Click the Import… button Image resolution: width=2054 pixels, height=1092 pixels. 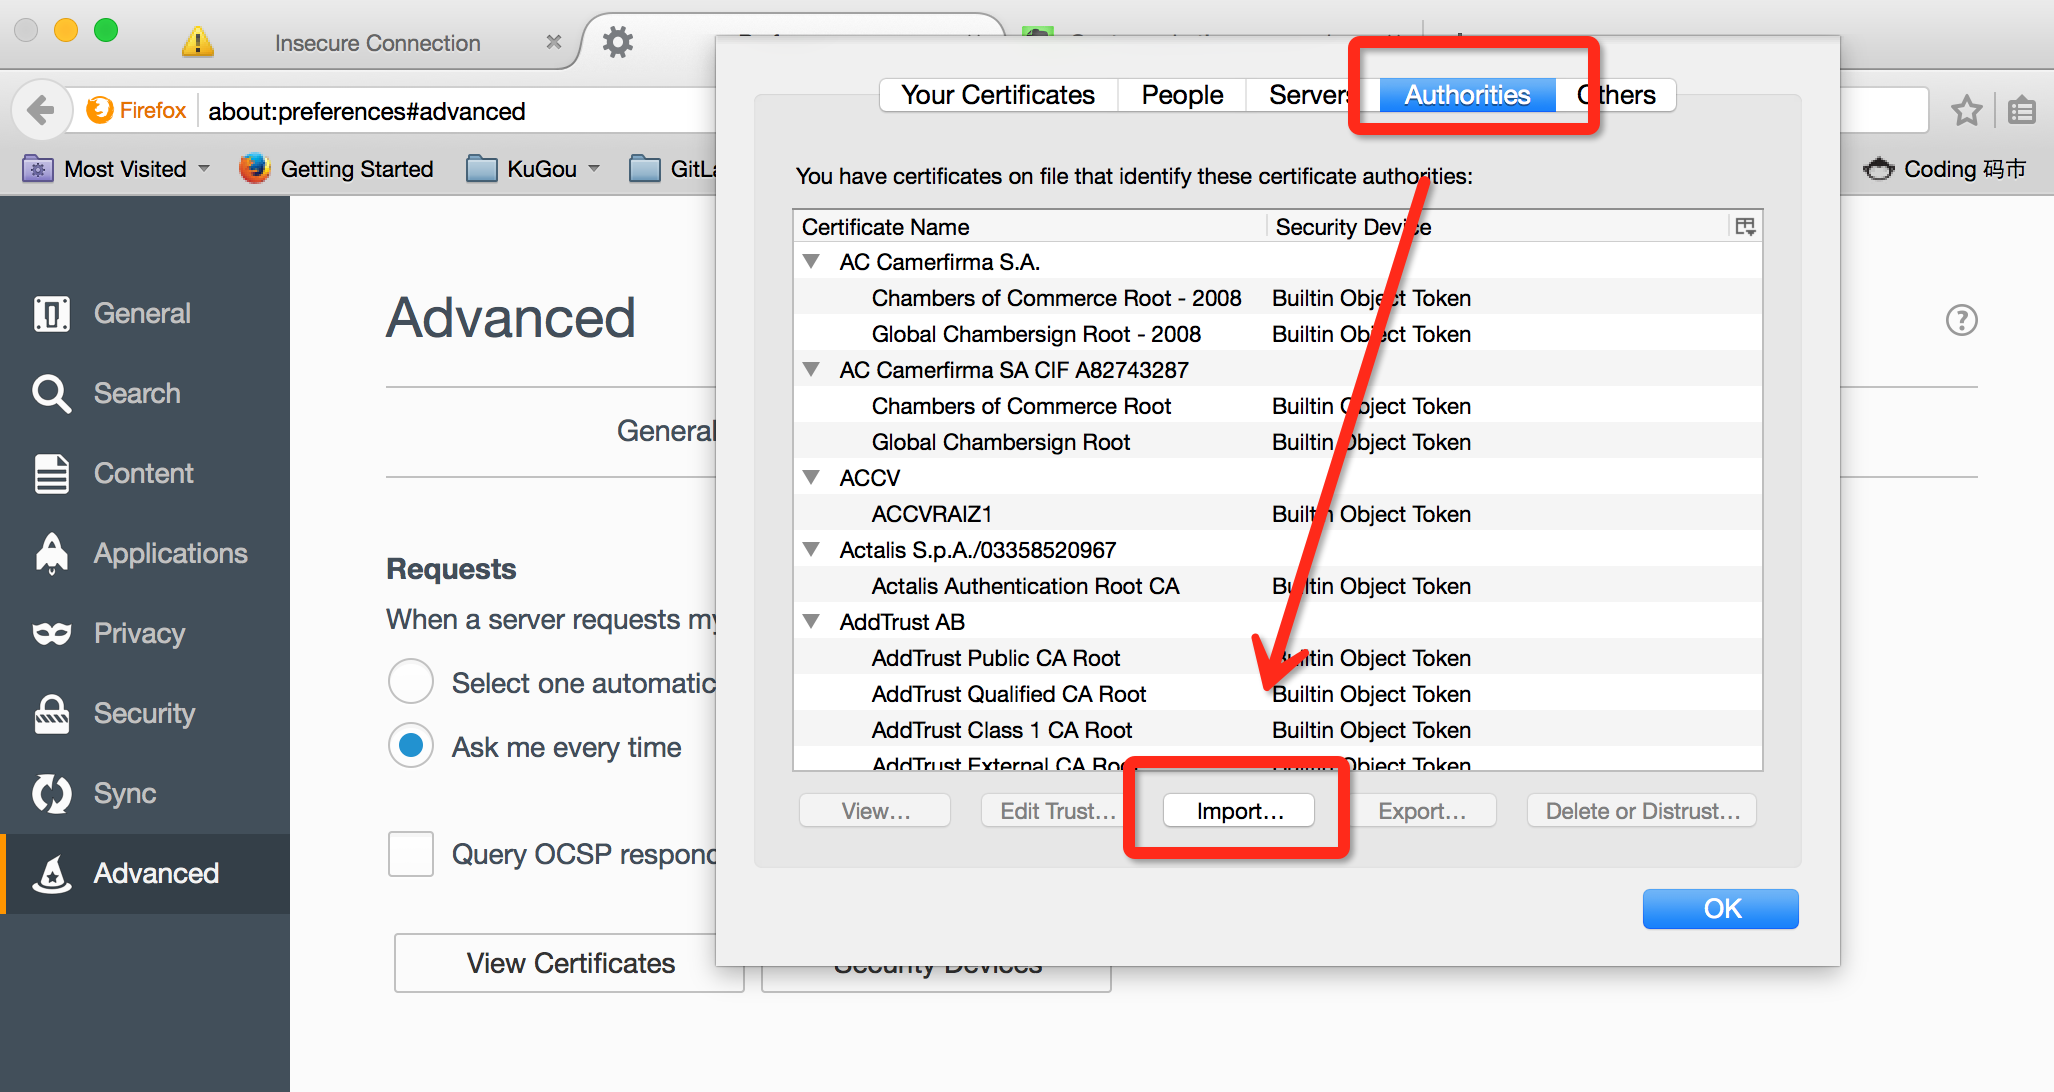pos(1239,811)
